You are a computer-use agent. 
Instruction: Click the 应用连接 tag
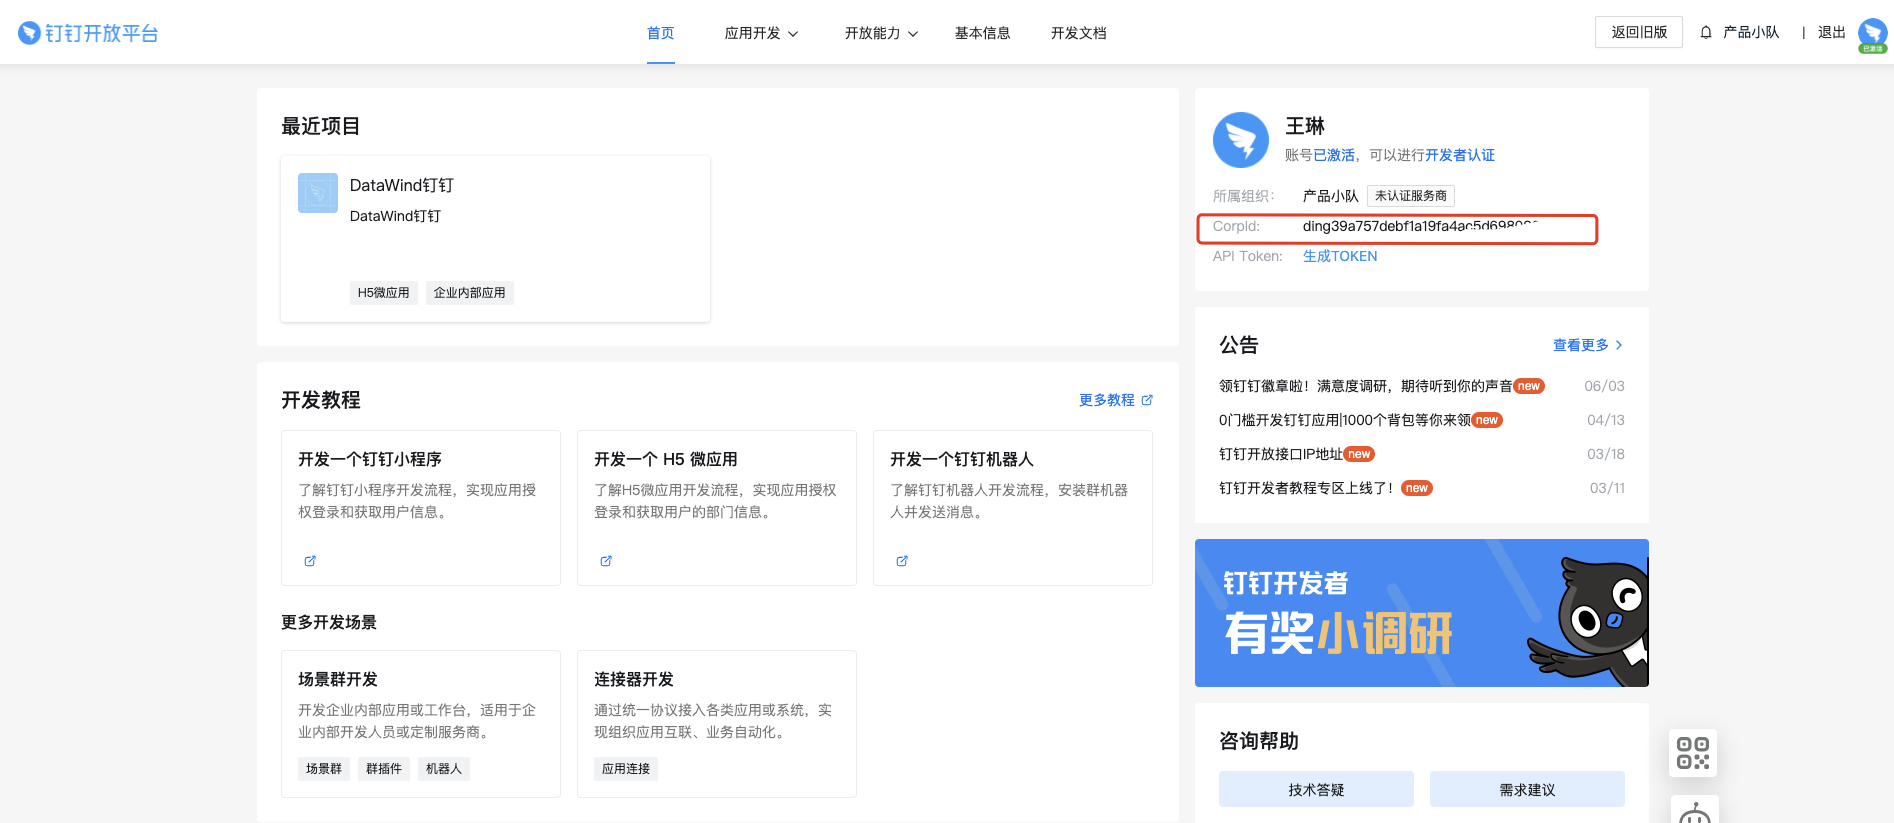(x=626, y=769)
